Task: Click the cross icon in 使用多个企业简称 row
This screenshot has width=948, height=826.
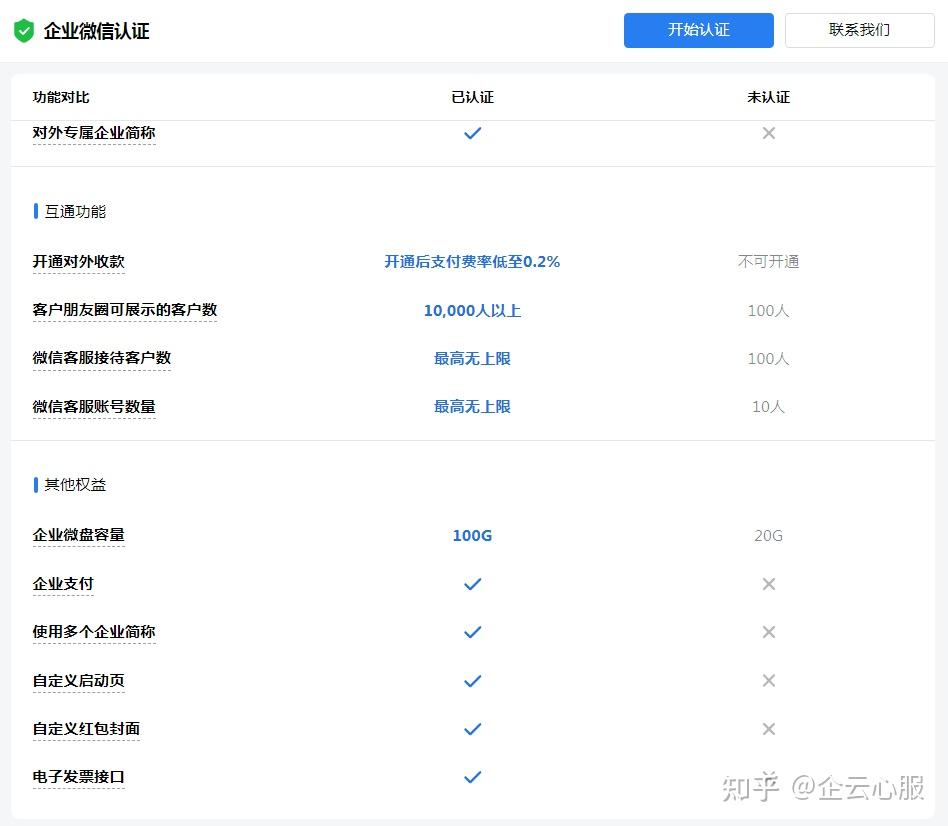Action: click(768, 632)
